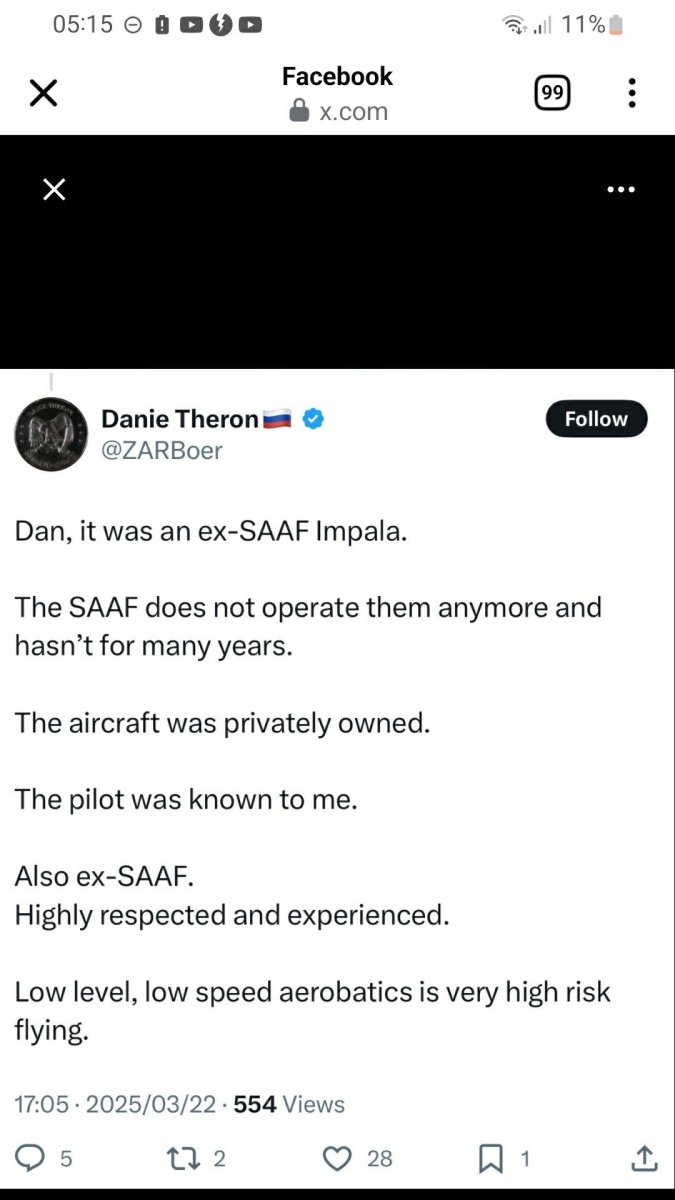675x1200 pixels.
Task: Open the tab switcher showing 99 tabs
Action: (552, 92)
